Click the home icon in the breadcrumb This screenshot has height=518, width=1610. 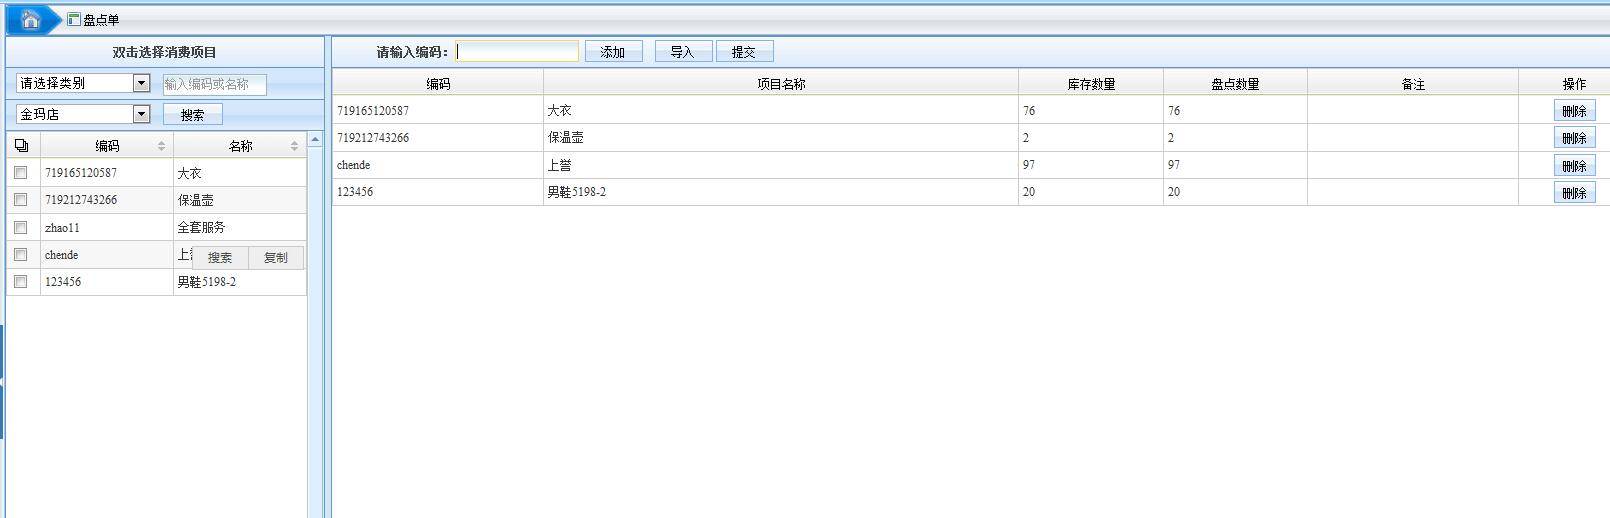[x=30, y=20]
